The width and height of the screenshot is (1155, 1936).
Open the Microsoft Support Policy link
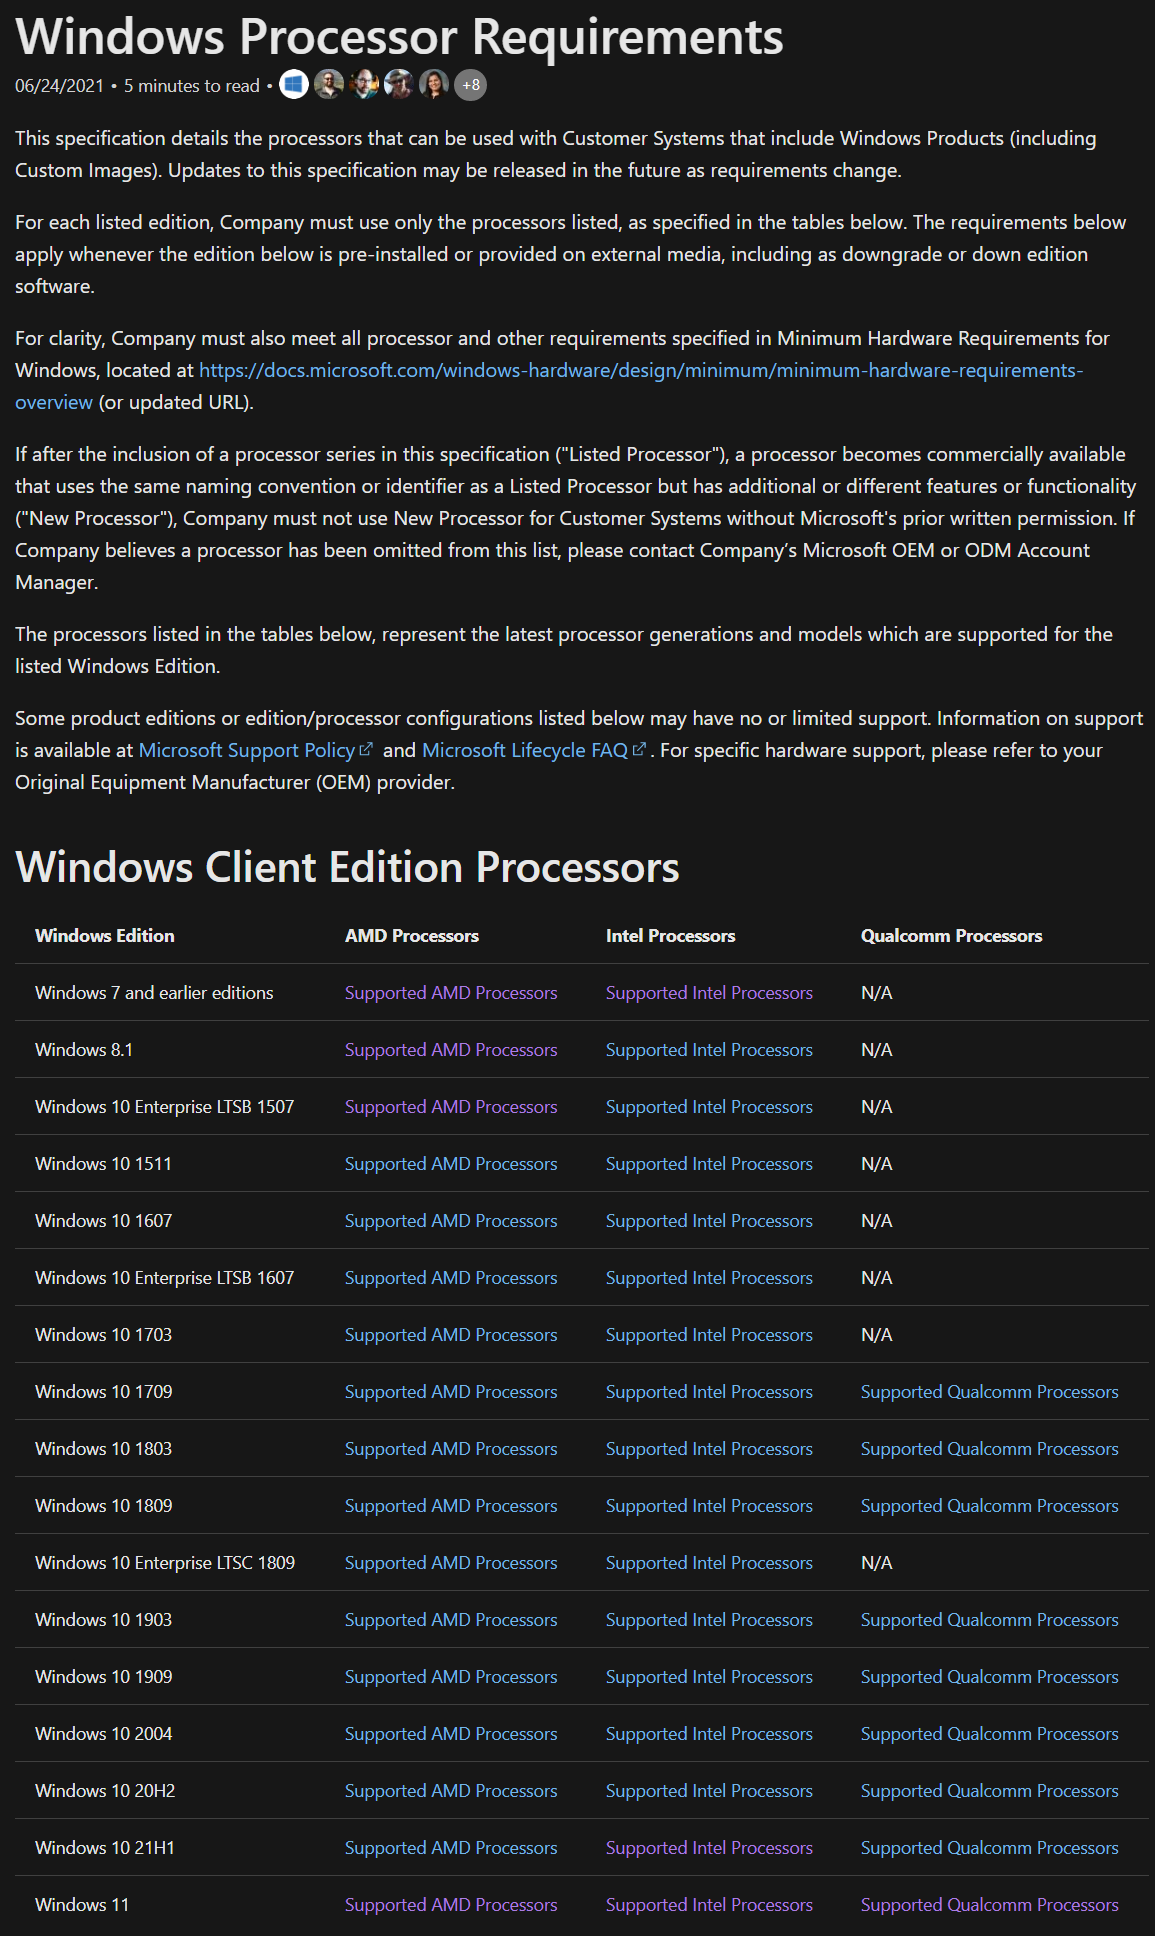(246, 750)
